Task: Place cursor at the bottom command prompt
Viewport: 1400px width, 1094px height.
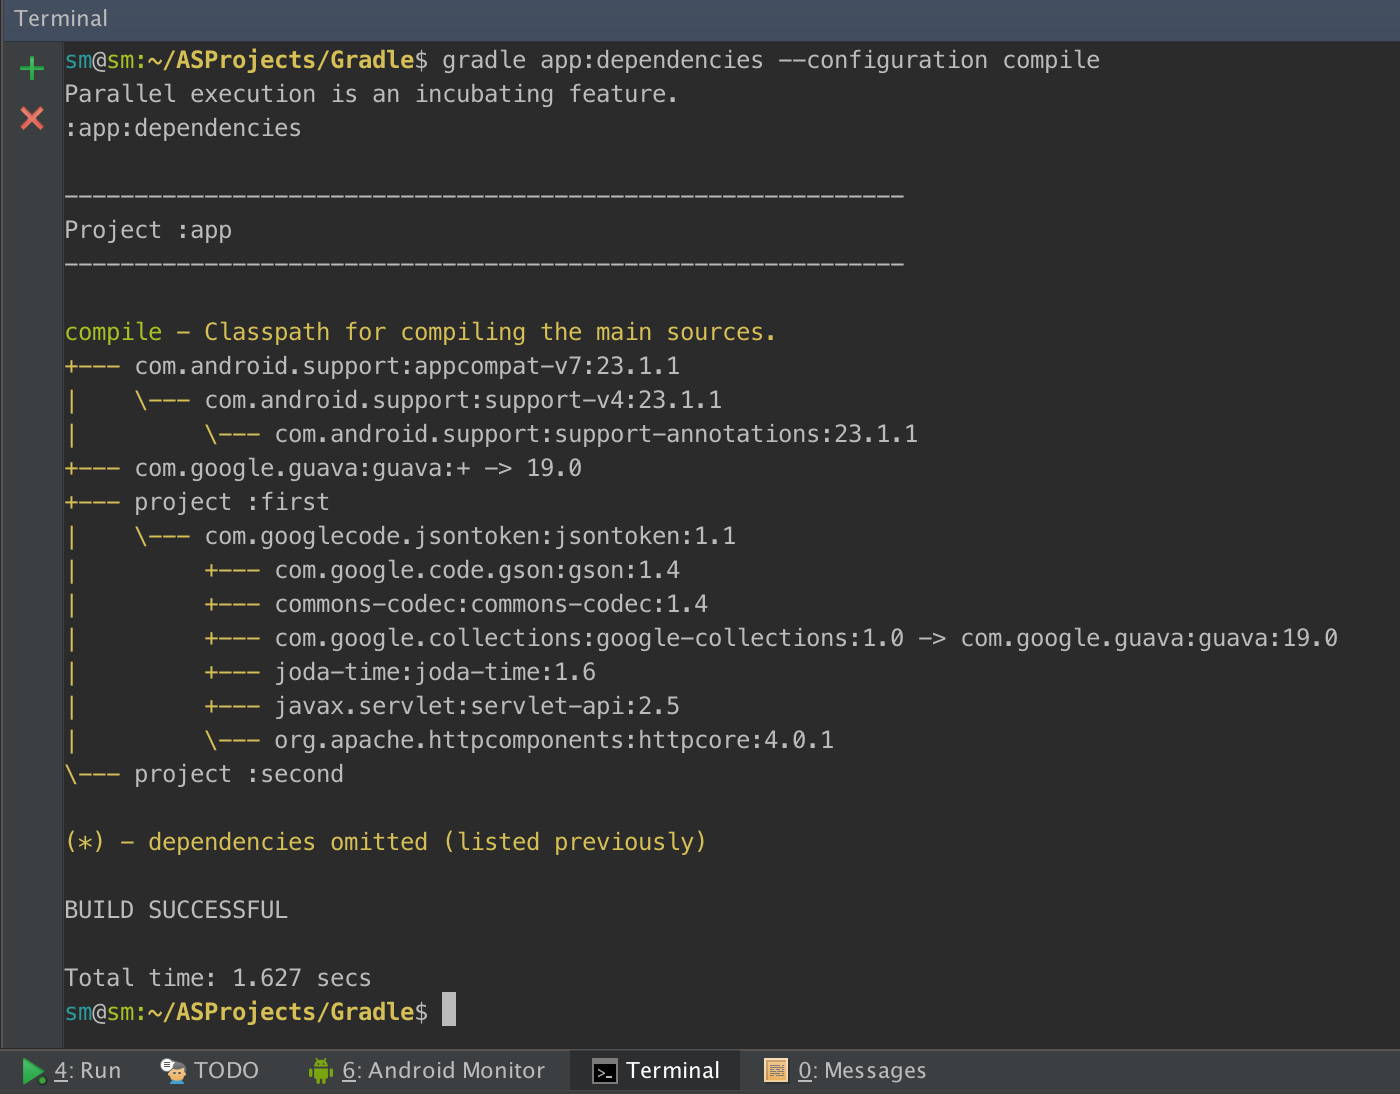Action: tap(449, 1010)
